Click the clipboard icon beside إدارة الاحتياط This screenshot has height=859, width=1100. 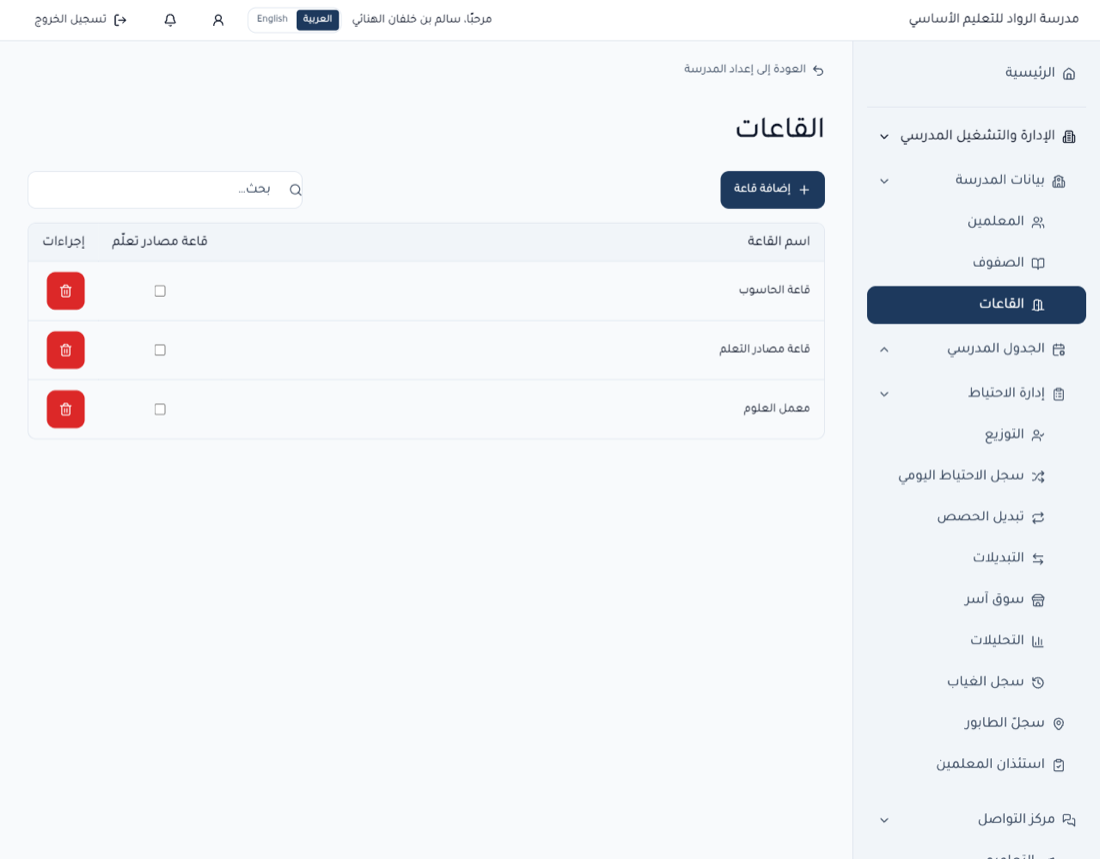tap(1059, 394)
